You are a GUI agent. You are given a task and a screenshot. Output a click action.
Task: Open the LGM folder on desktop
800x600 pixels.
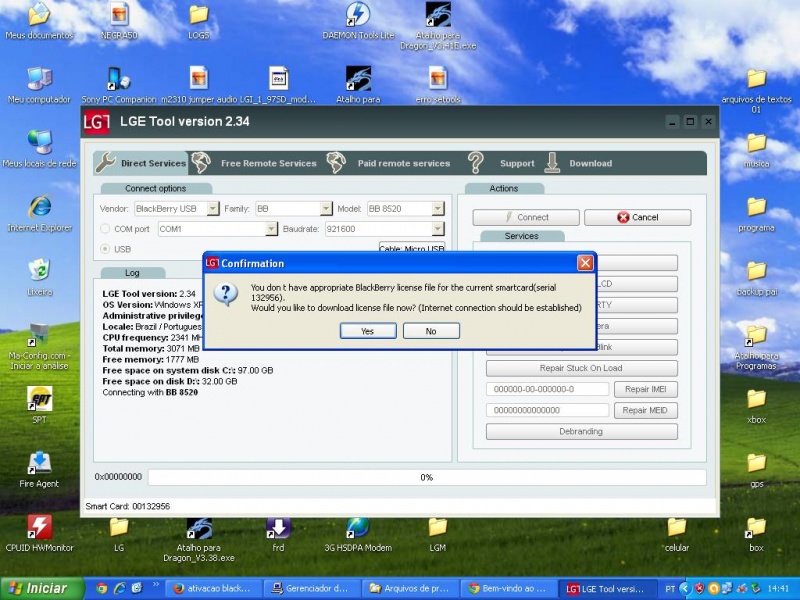coord(438,534)
